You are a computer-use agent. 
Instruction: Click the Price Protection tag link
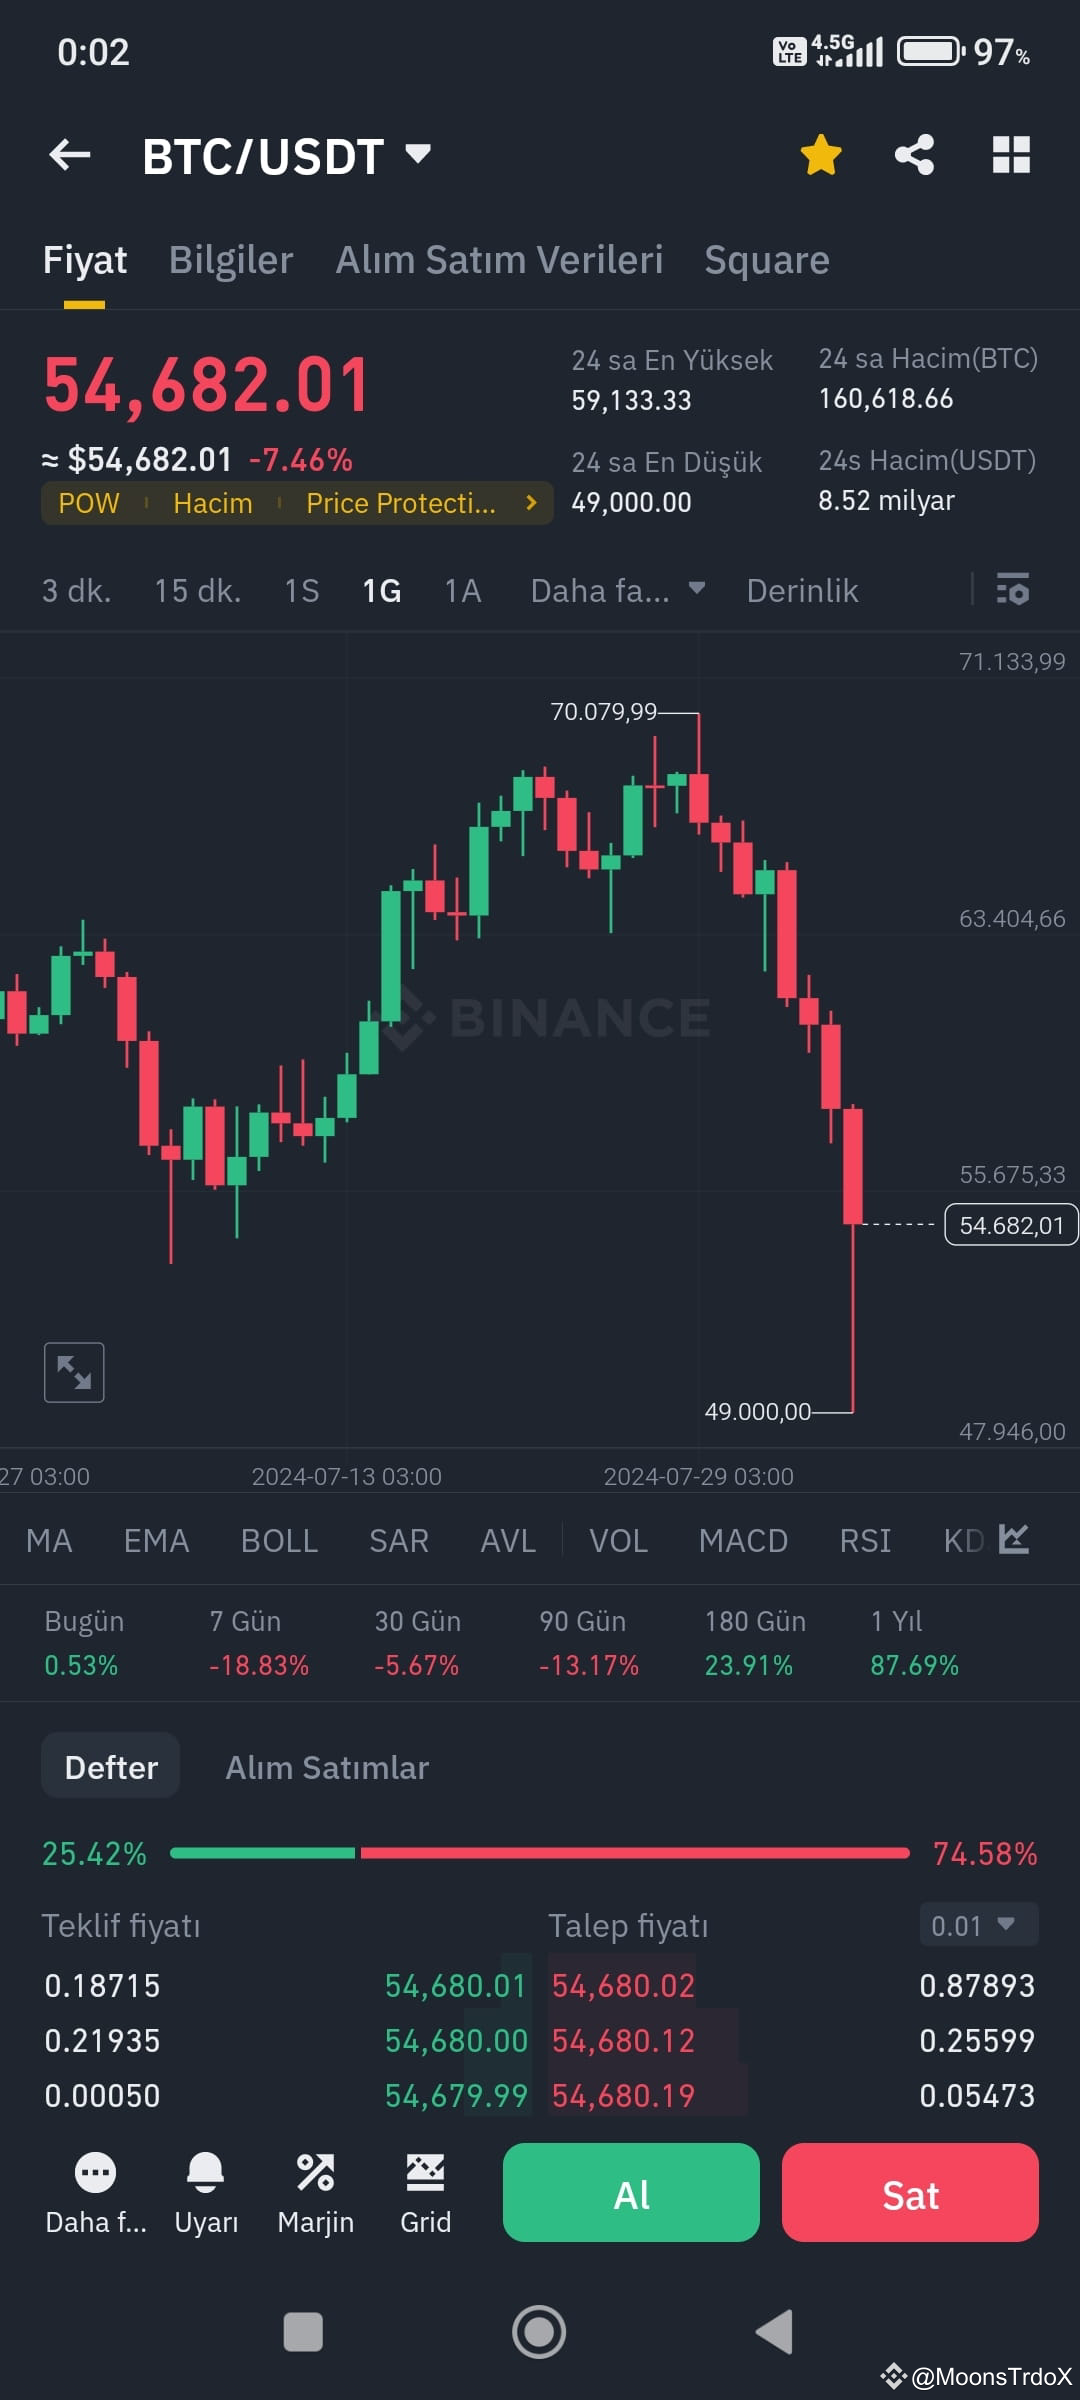pos(400,503)
